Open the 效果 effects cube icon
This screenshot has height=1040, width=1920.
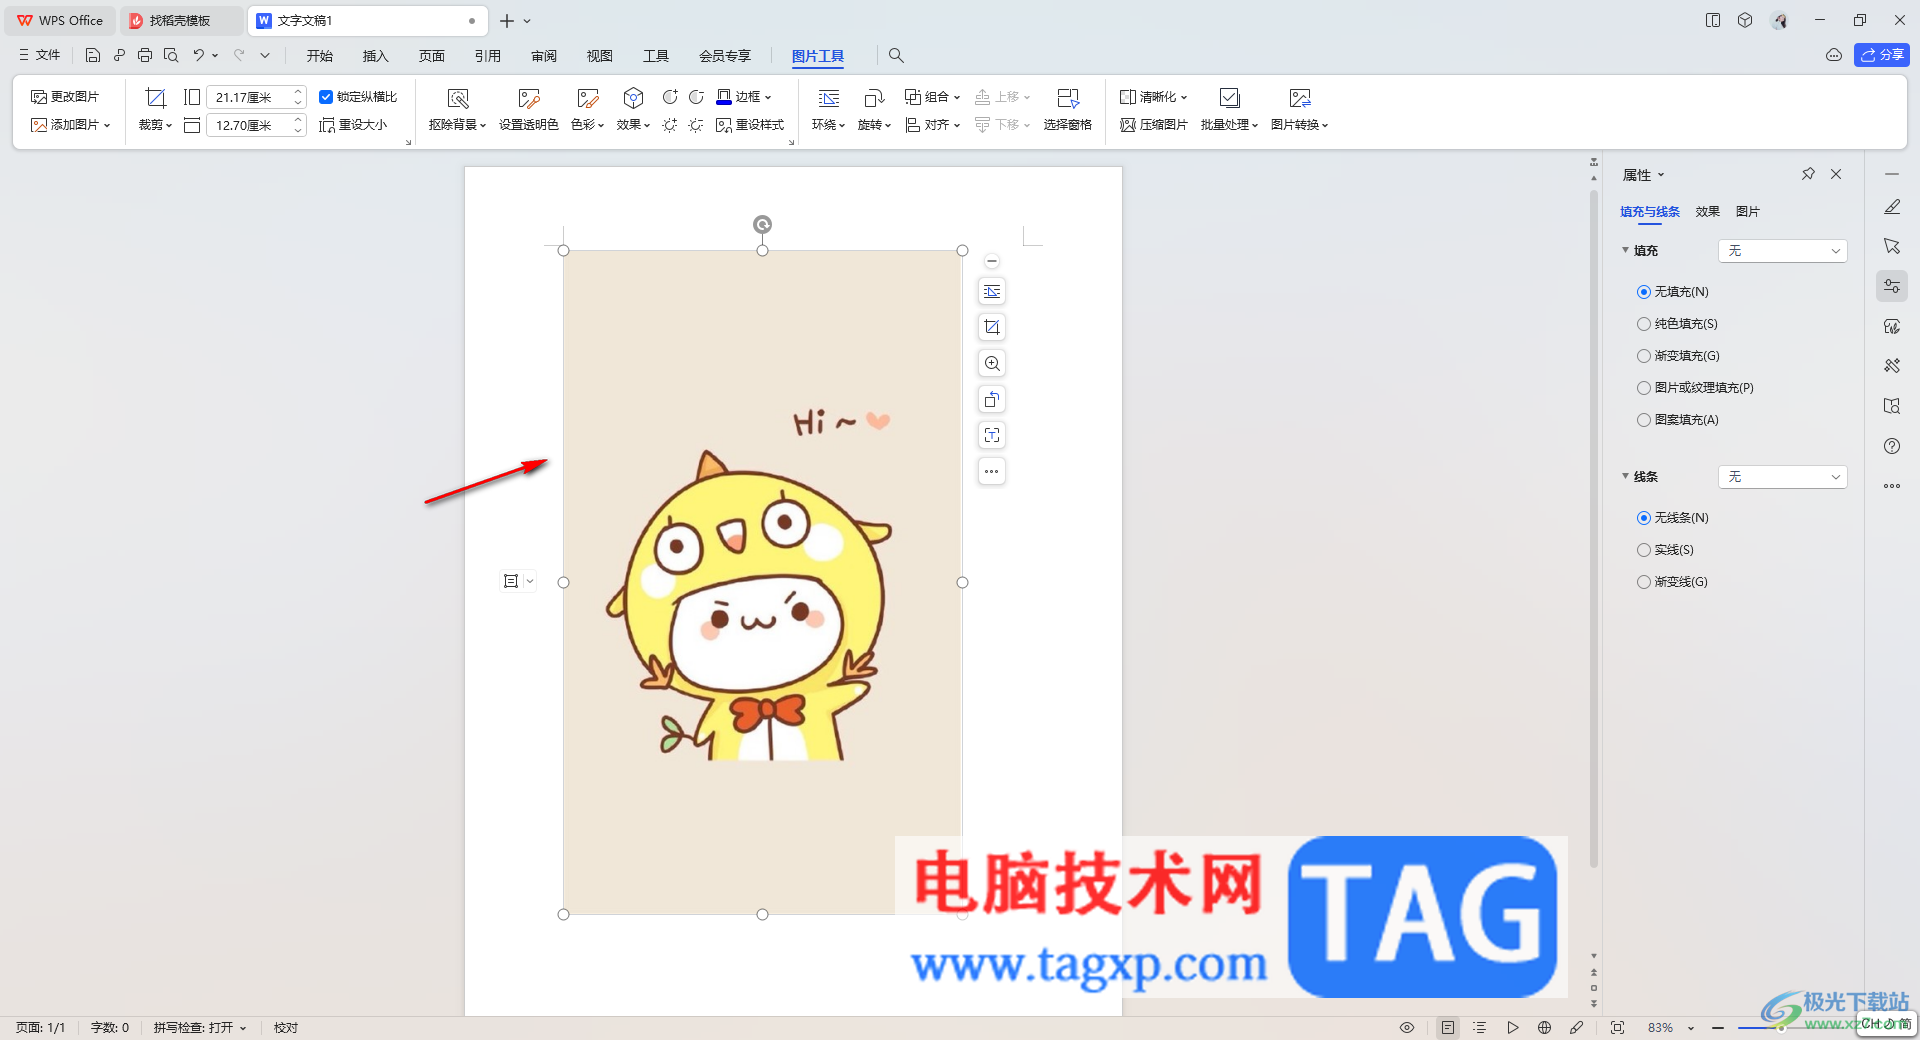point(633,98)
